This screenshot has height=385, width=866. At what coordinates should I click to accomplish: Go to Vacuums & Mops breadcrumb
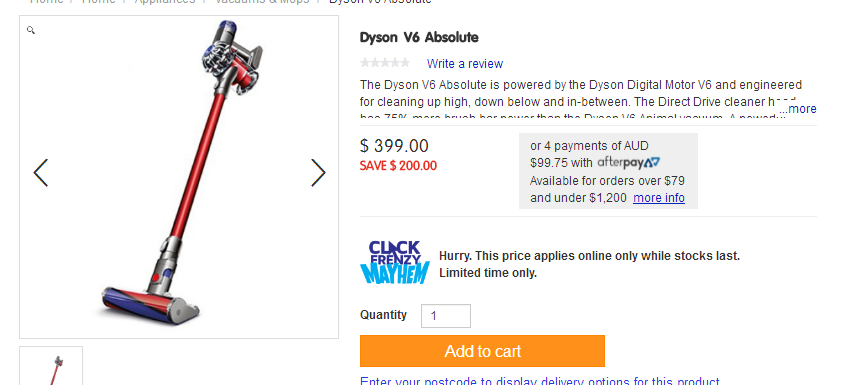point(262,2)
